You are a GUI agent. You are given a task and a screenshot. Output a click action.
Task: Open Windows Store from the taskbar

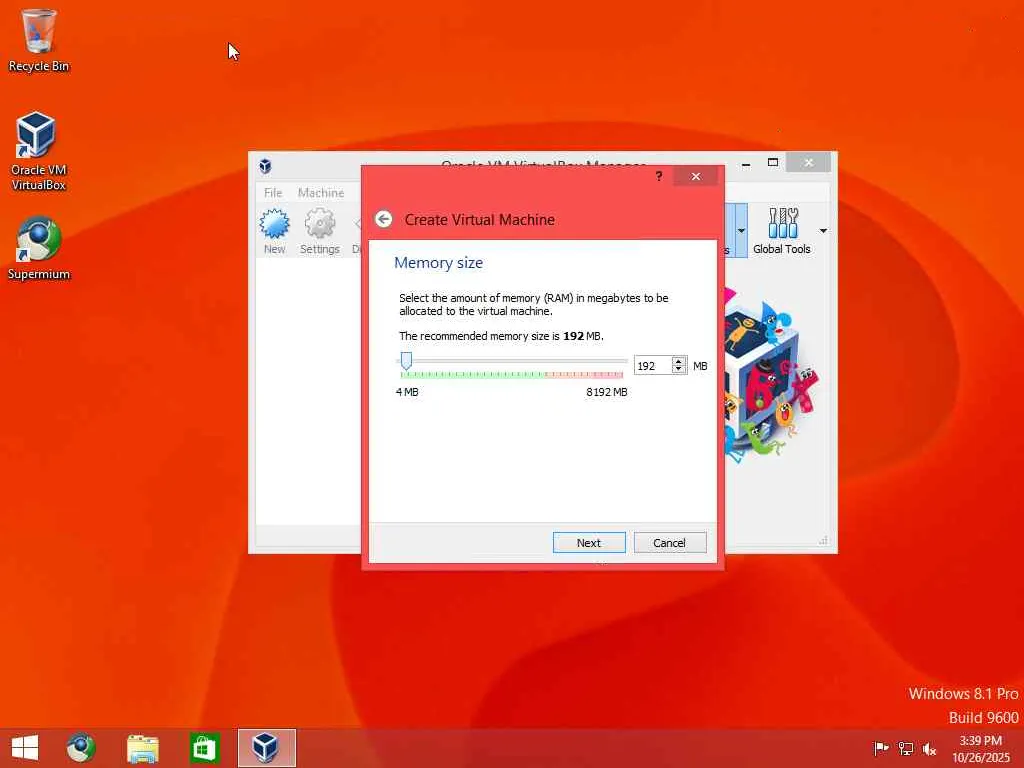(x=204, y=748)
